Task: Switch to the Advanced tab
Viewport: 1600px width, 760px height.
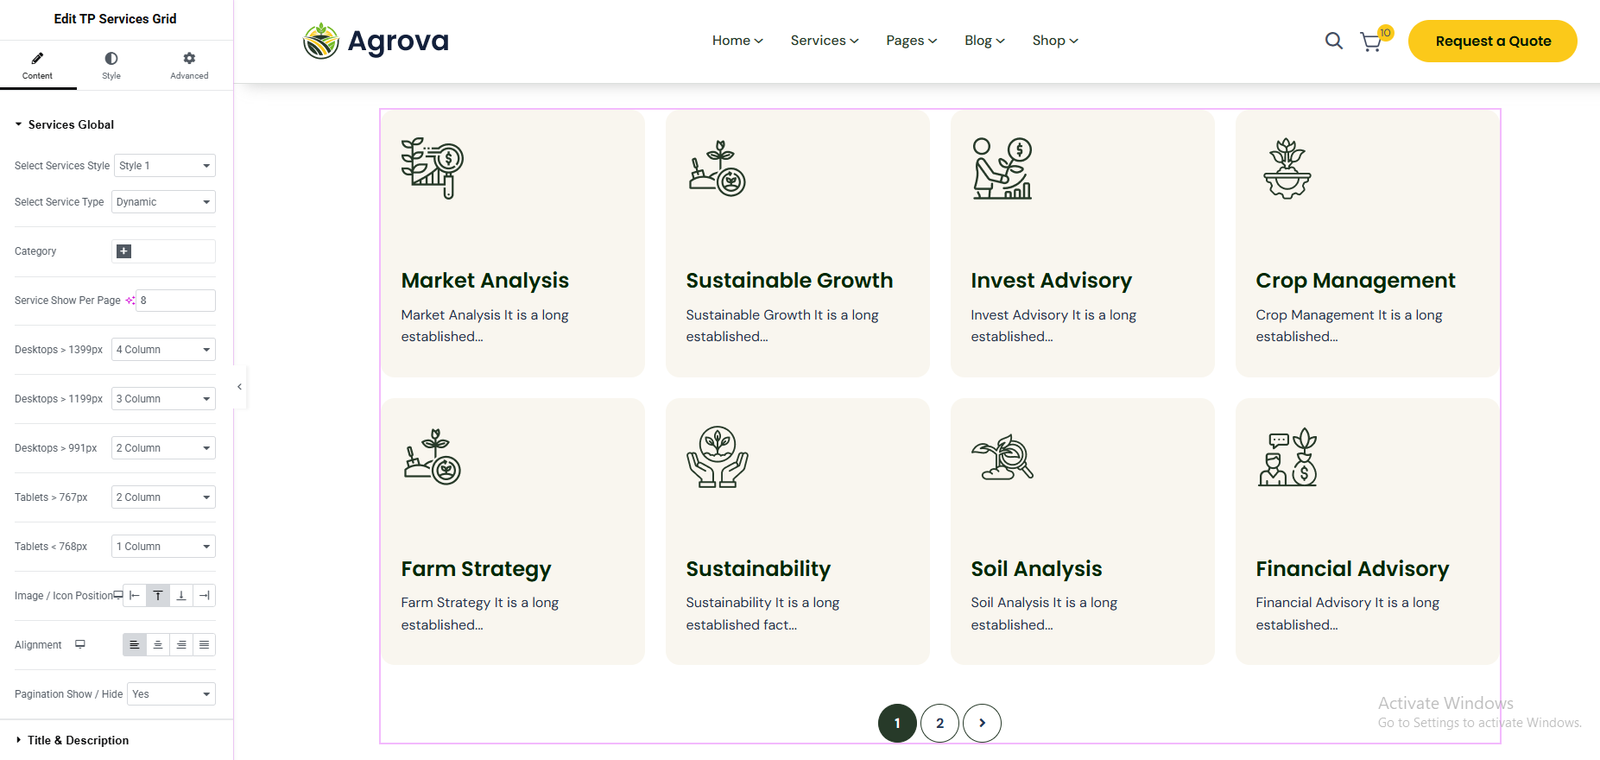Action: coord(189,65)
